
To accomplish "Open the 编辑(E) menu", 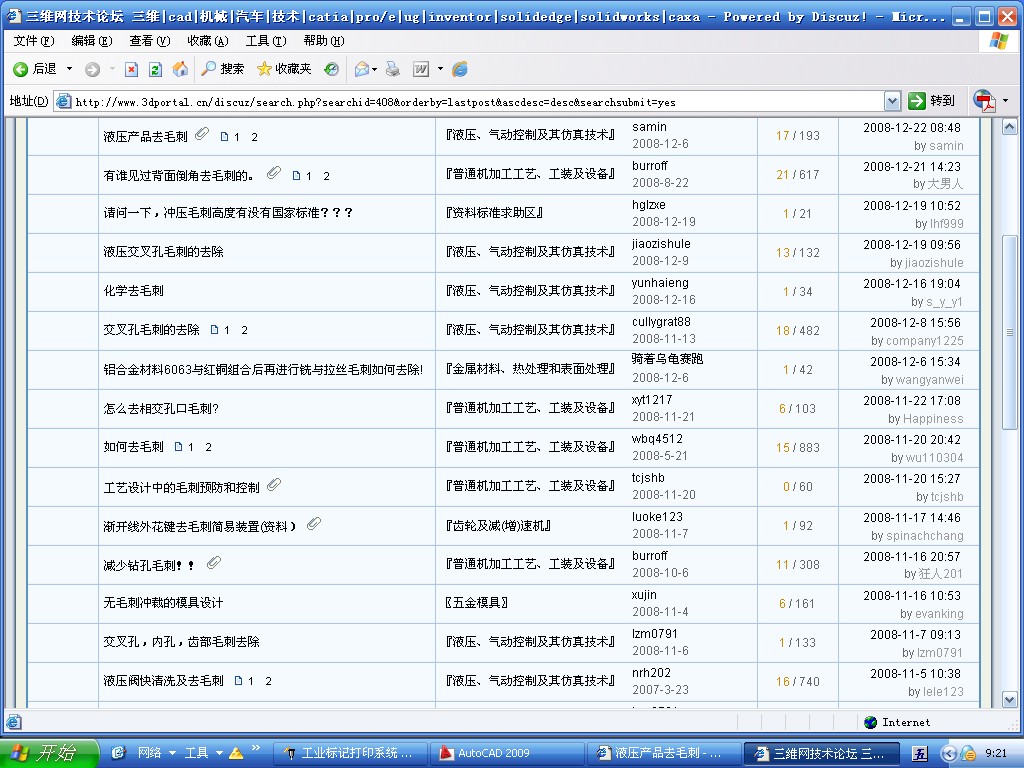I will click(x=92, y=41).
